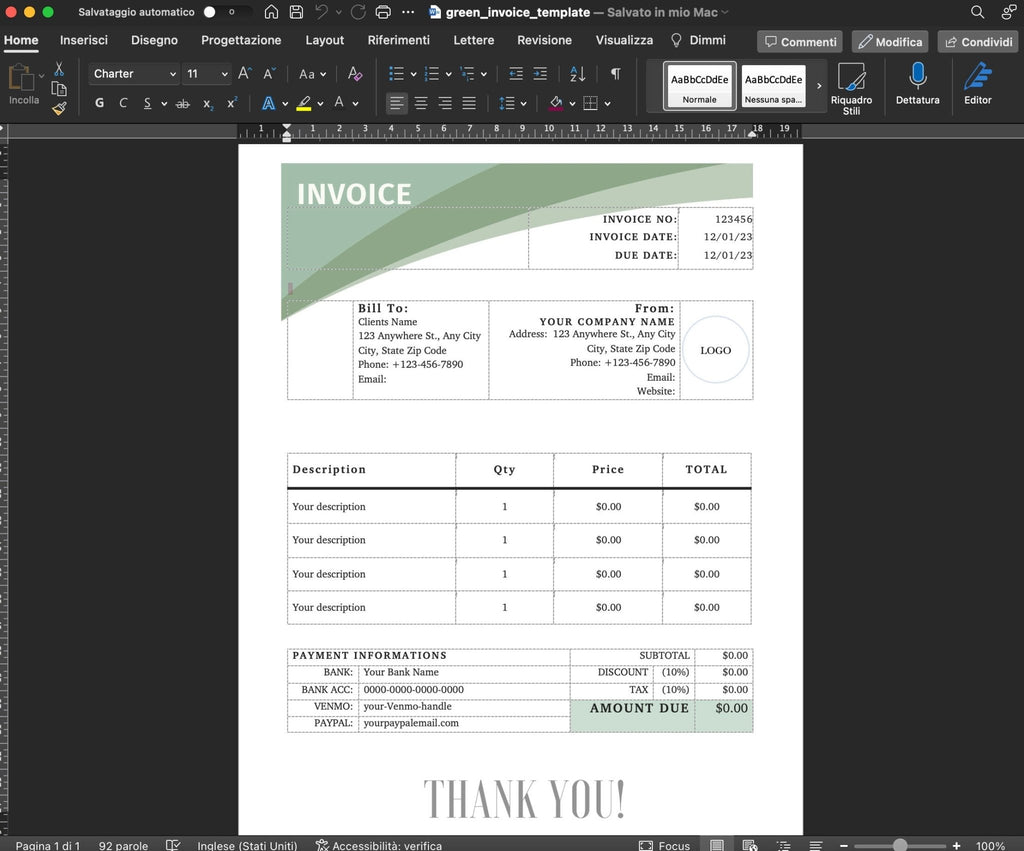Screen dimensions: 1024x851
Task: Open the font size dropdown
Action: [x=206, y=74]
